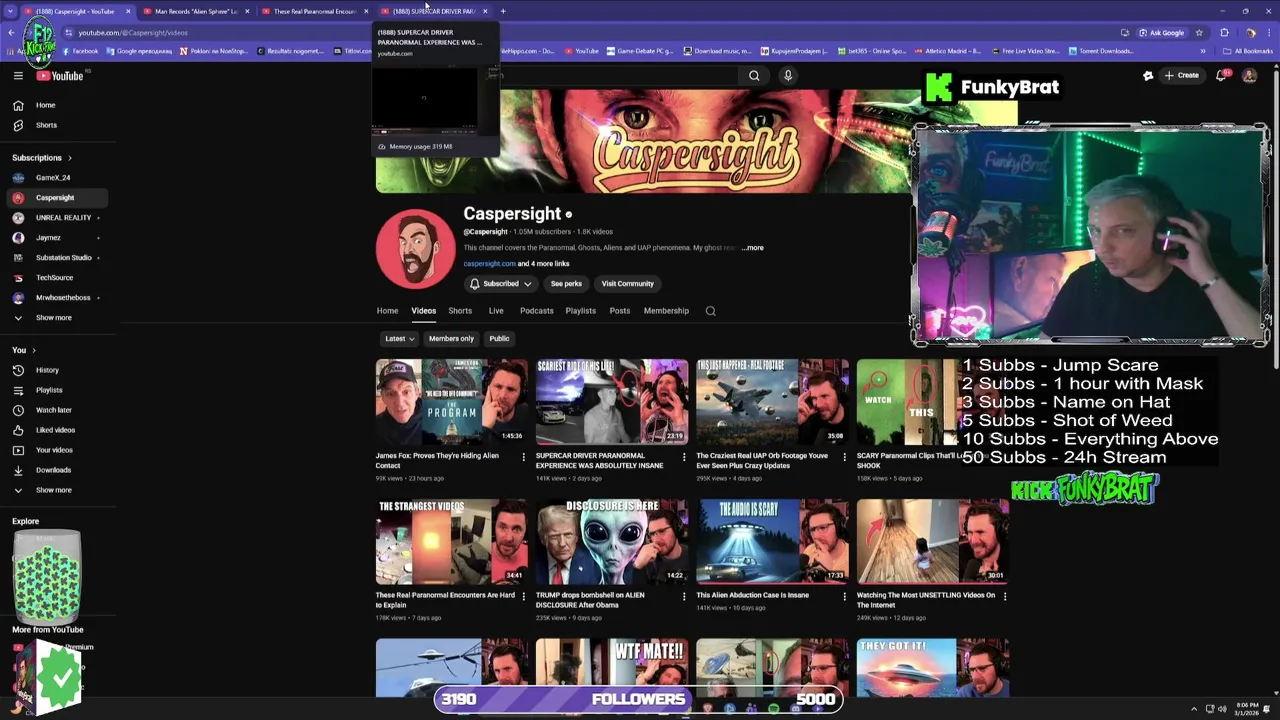This screenshot has width=1280, height=720.
Task: Open the All Bookmarks folder
Action: 1247,51
